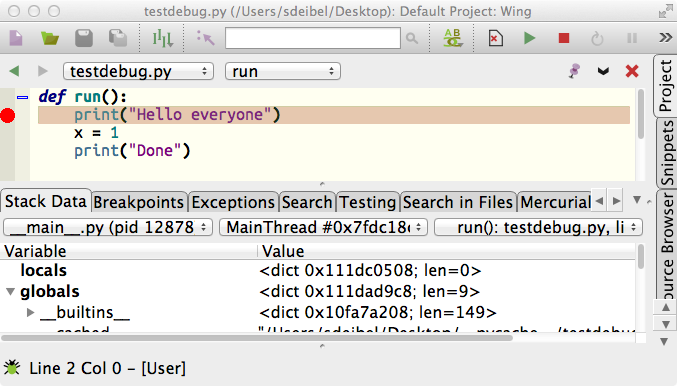This screenshot has height=386, width=677.
Task: Open the run() stack frame dropdown
Action: [x=538, y=227]
